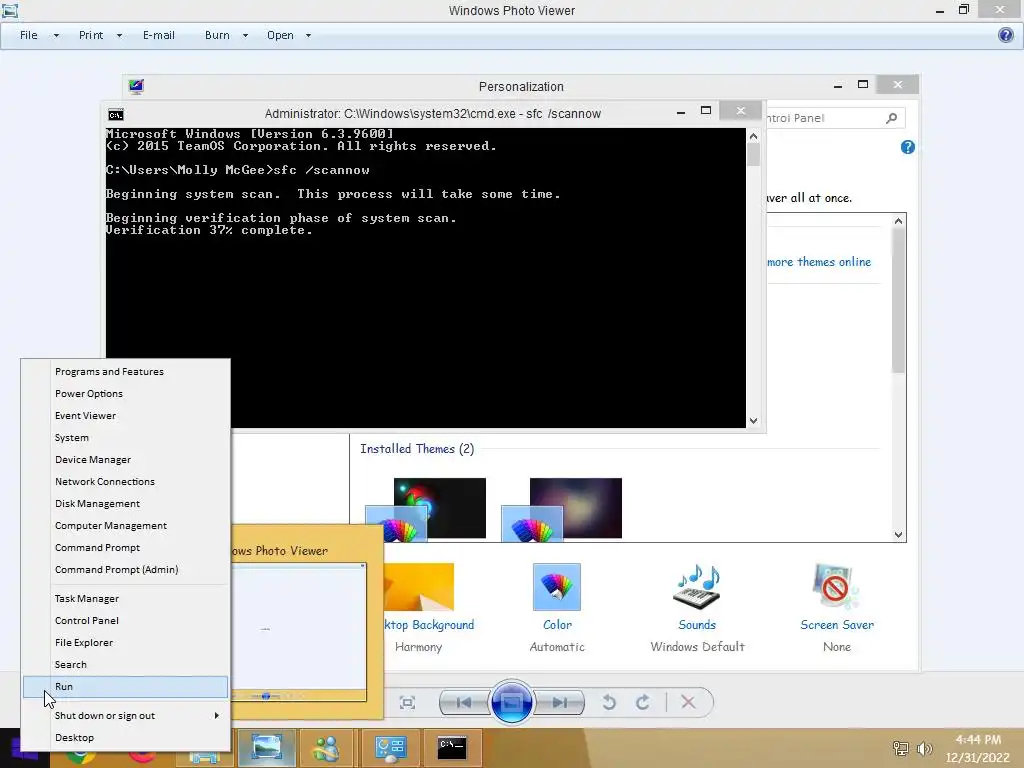This screenshot has width=1024, height=768.
Task: Click the Personalization help question mark icon
Action: point(908,148)
